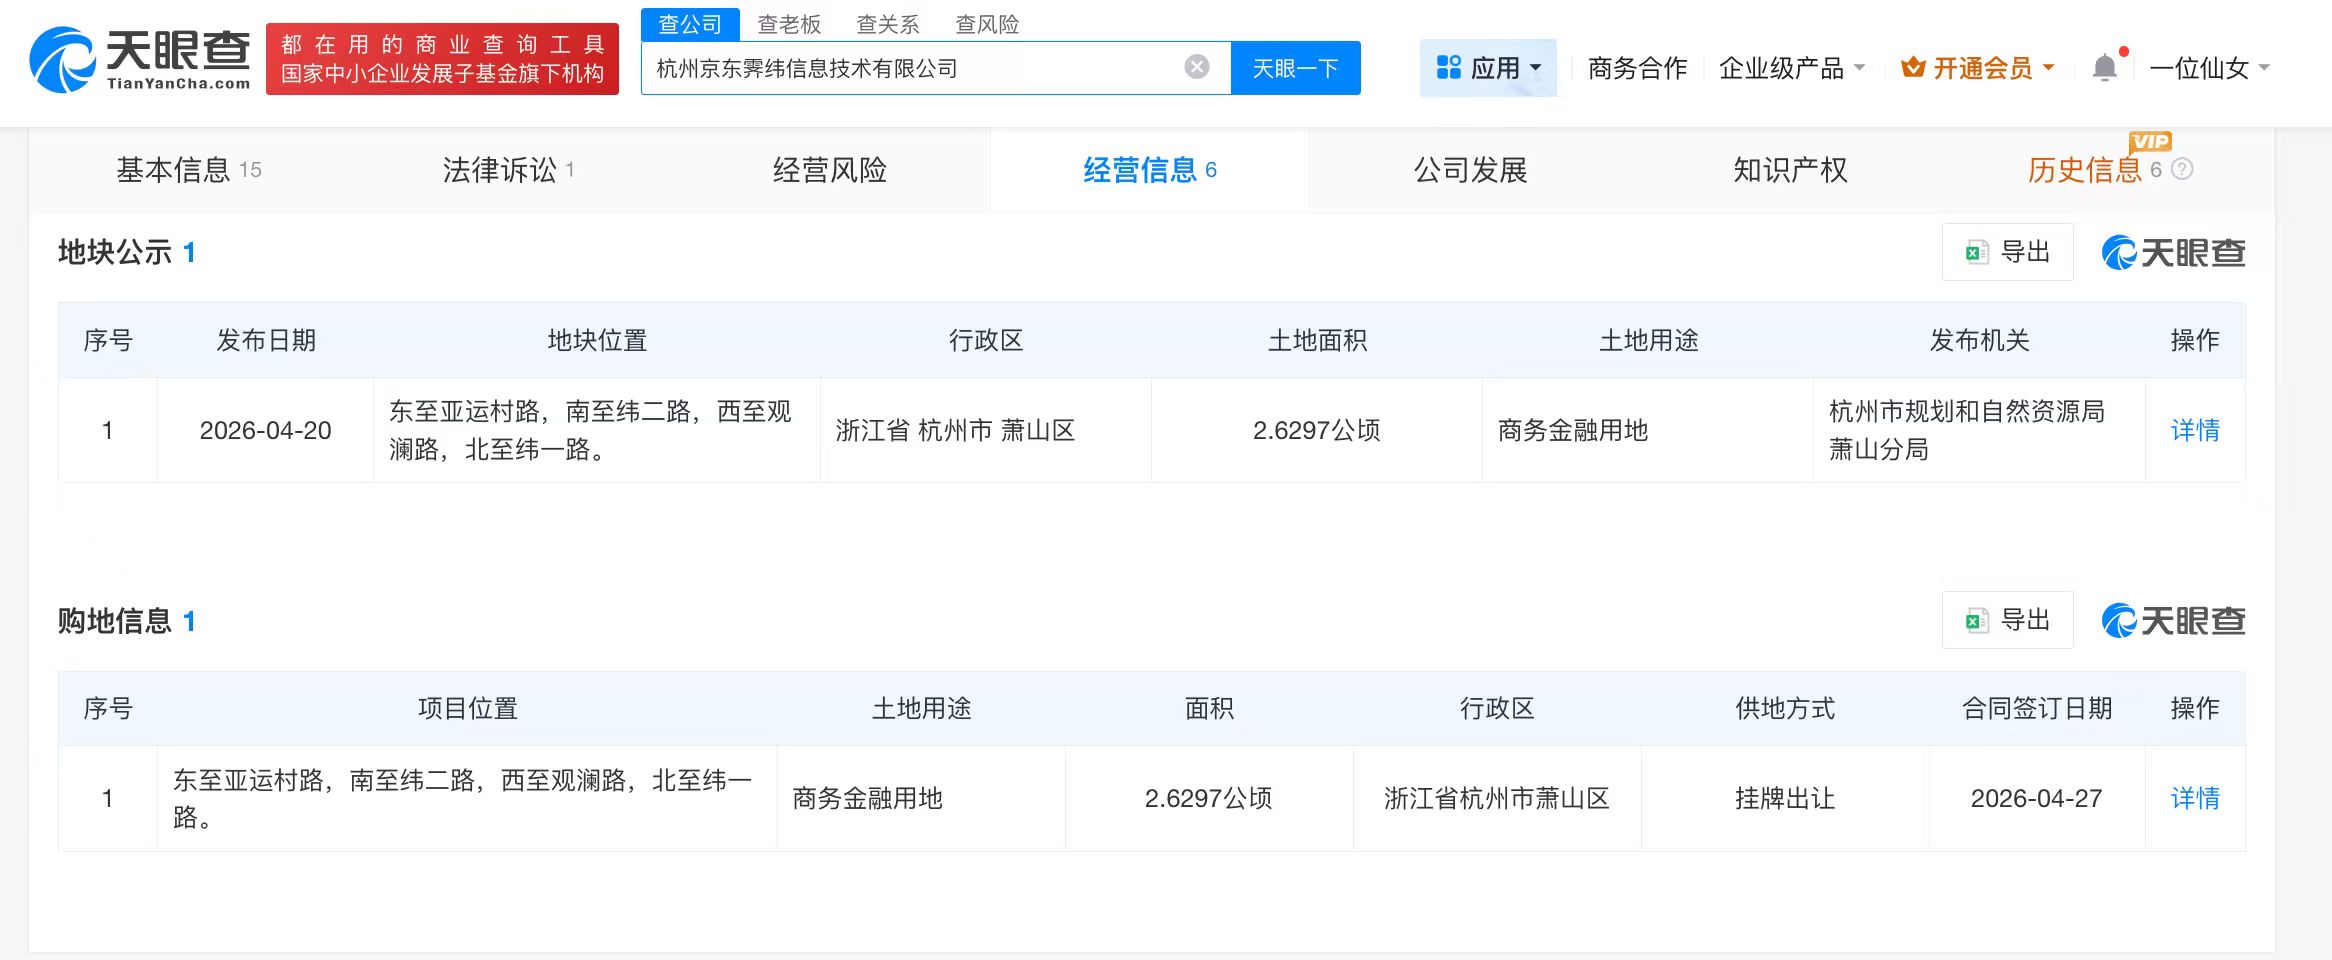The width and height of the screenshot is (2332, 960).
Task: Click the 土地面积 column header
Action: pyautogui.click(x=1317, y=341)
